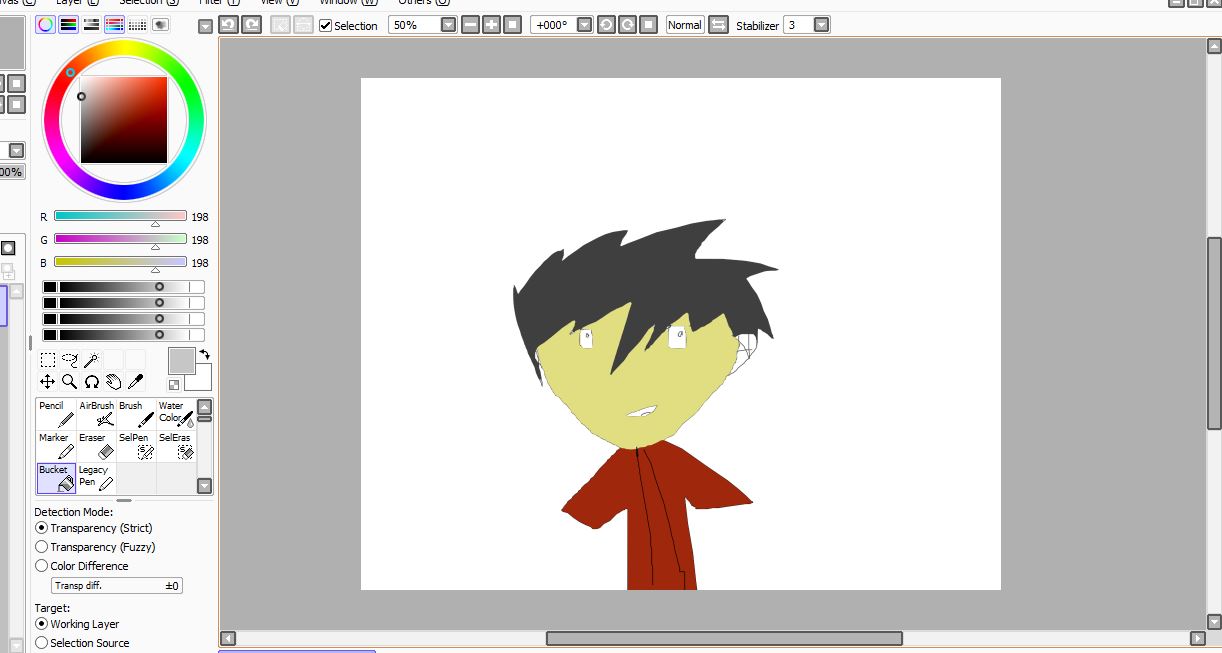Select the Eraser tool
Image resolution: width=1222 pixels, height=653 pixels.
click(x=96, y=446)
